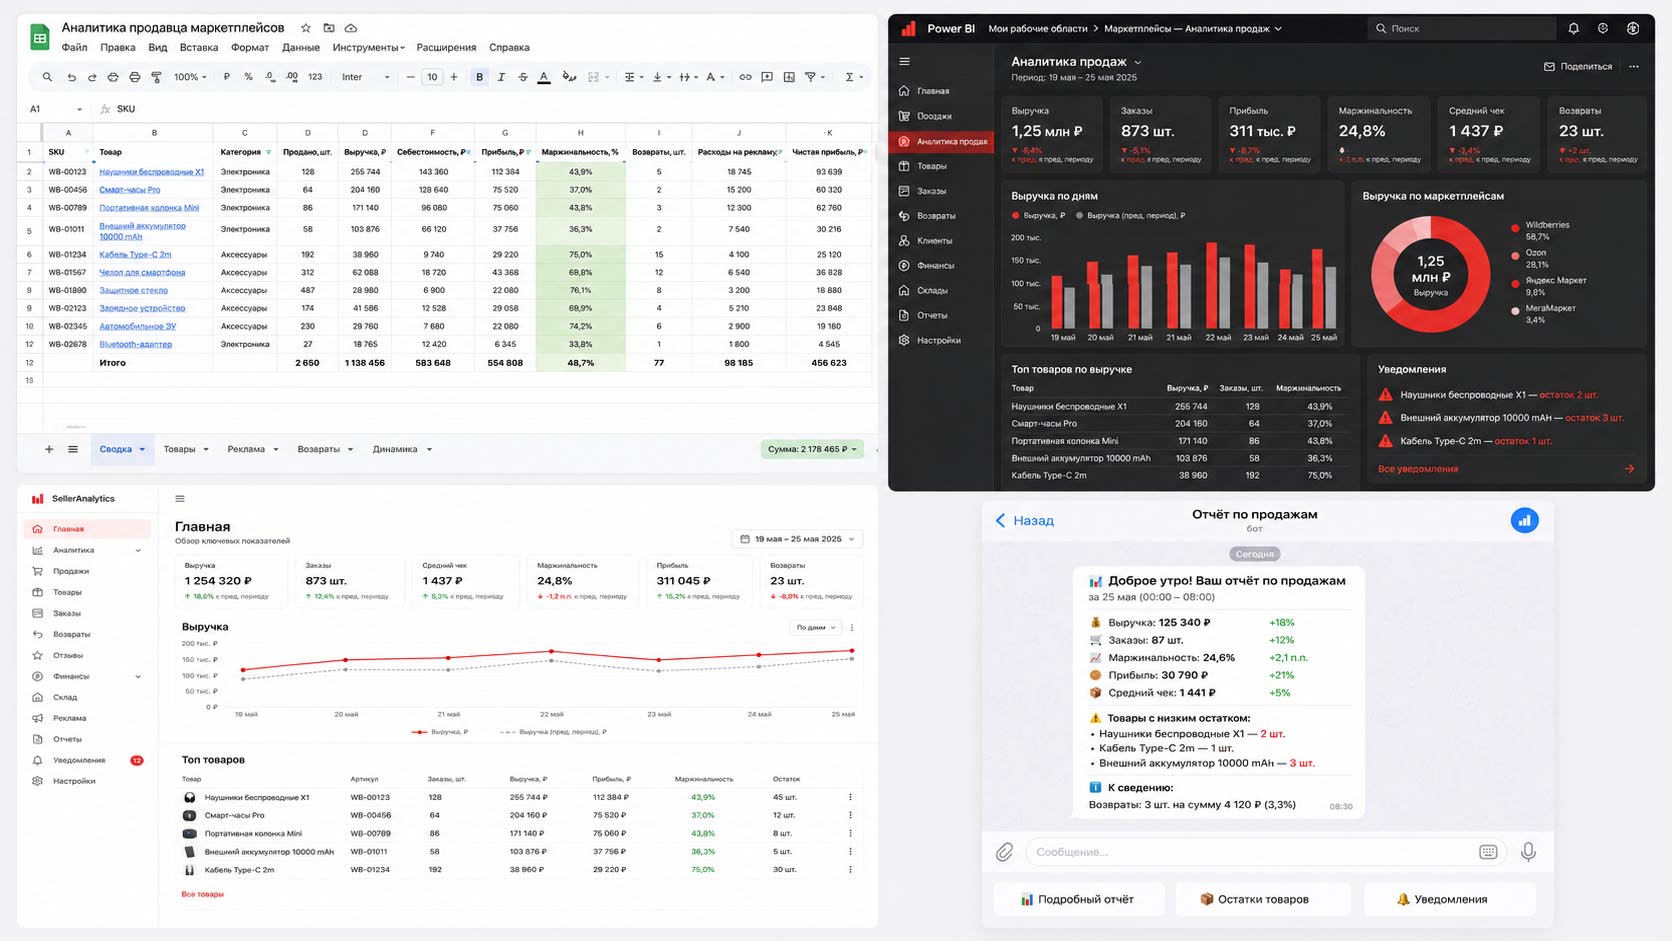Click the paint format roller icon in Sheets
This screenshot has height=941, width=1672.
click(x=156, y=77)
